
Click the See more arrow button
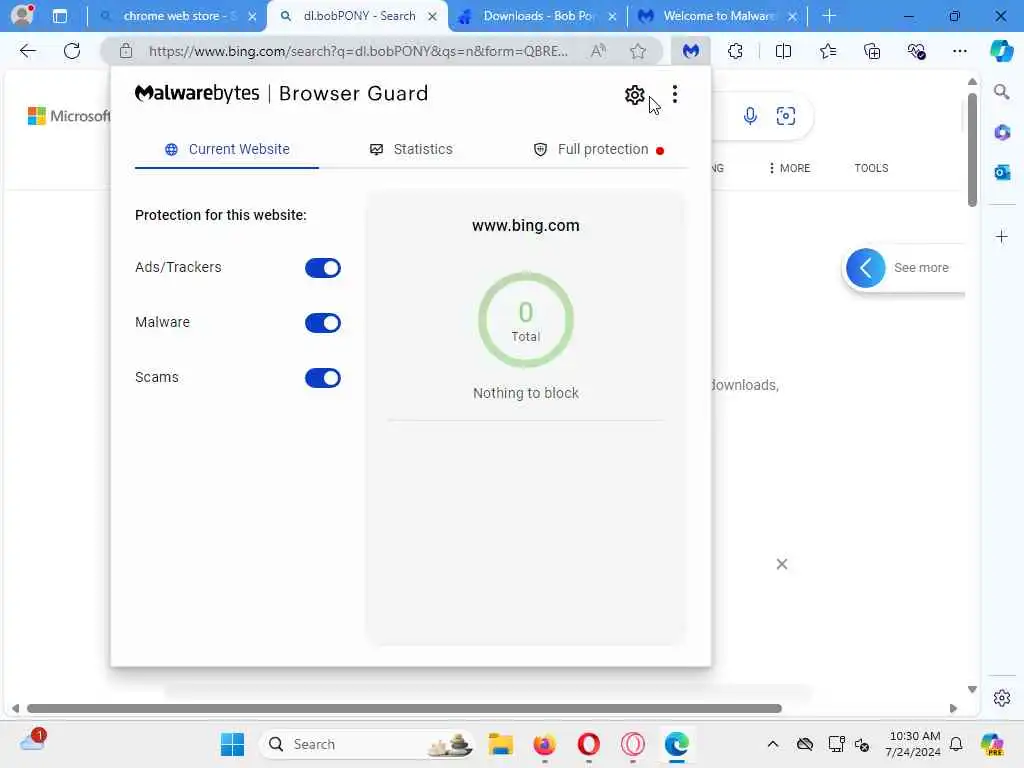tap(865, 268)
